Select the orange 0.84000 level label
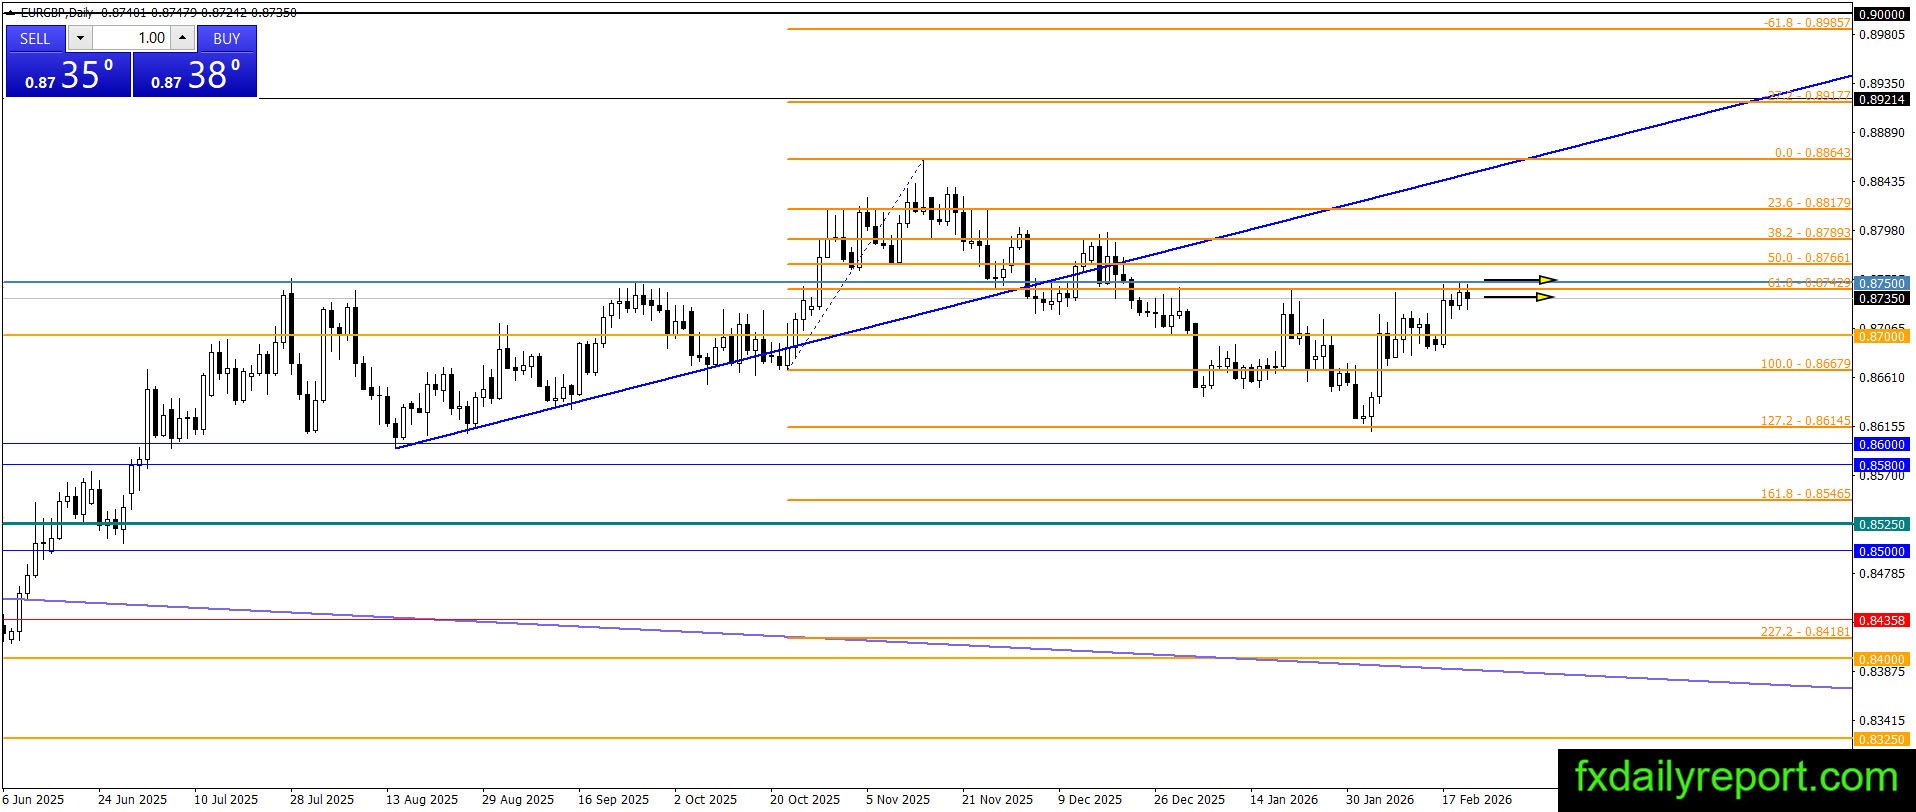Image resolution: width=1916 pixels, height=812 pixels. pyautogui.click(x=1881, y=659)
